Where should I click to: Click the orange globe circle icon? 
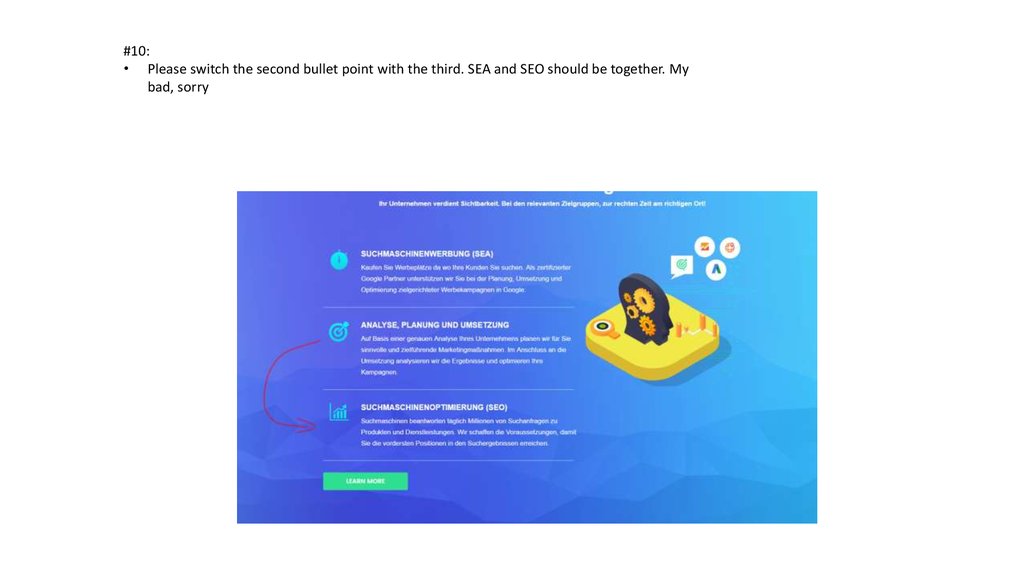729,247
